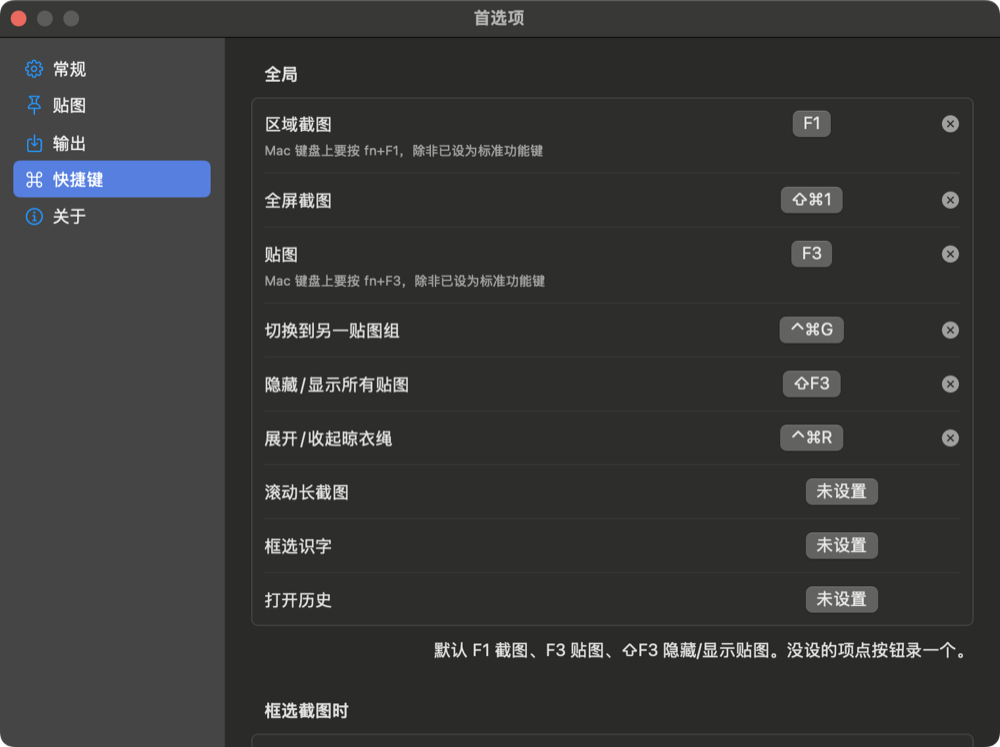Click the fn+F3 hint under 贴图

click(405, 281)
